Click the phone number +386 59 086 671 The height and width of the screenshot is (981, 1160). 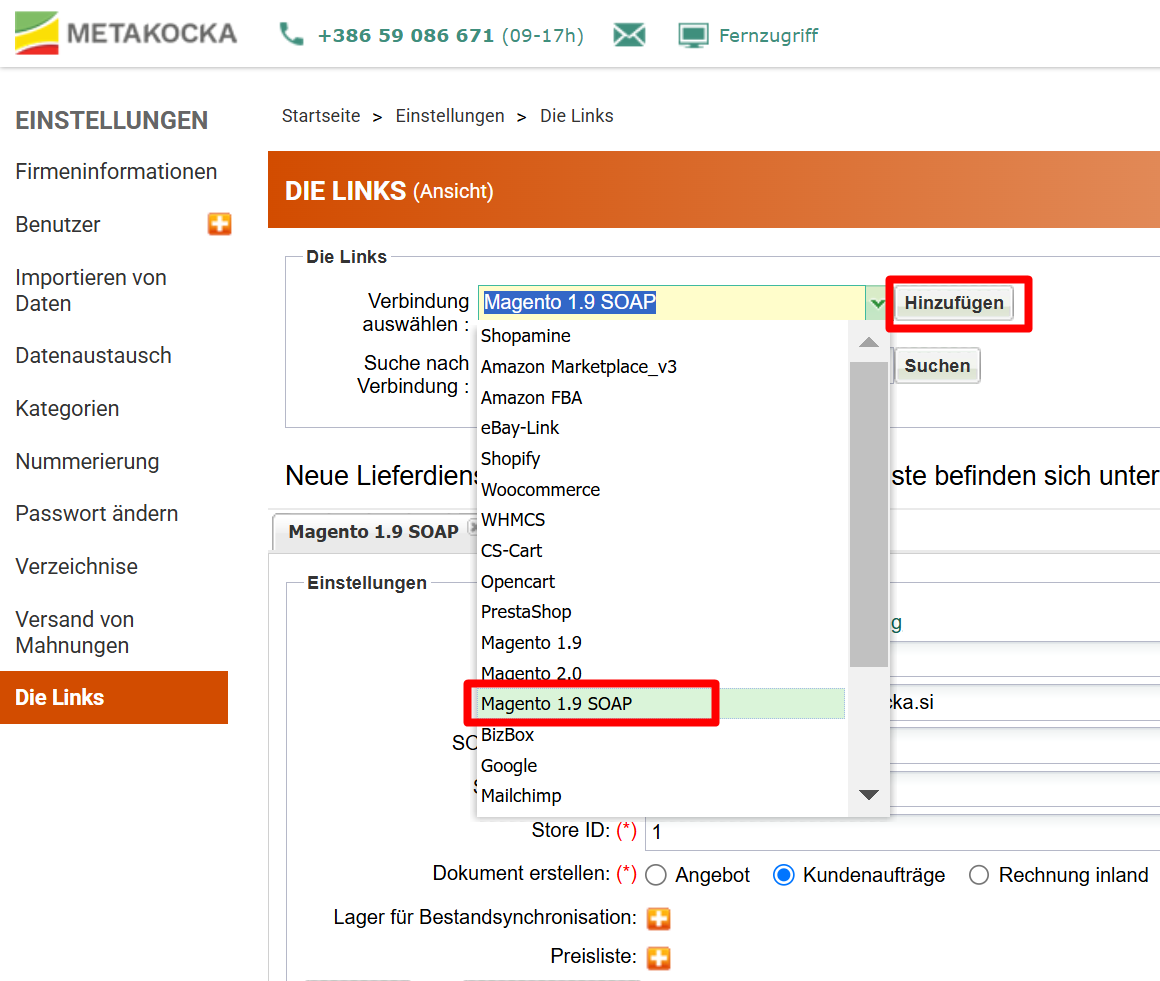405,36
